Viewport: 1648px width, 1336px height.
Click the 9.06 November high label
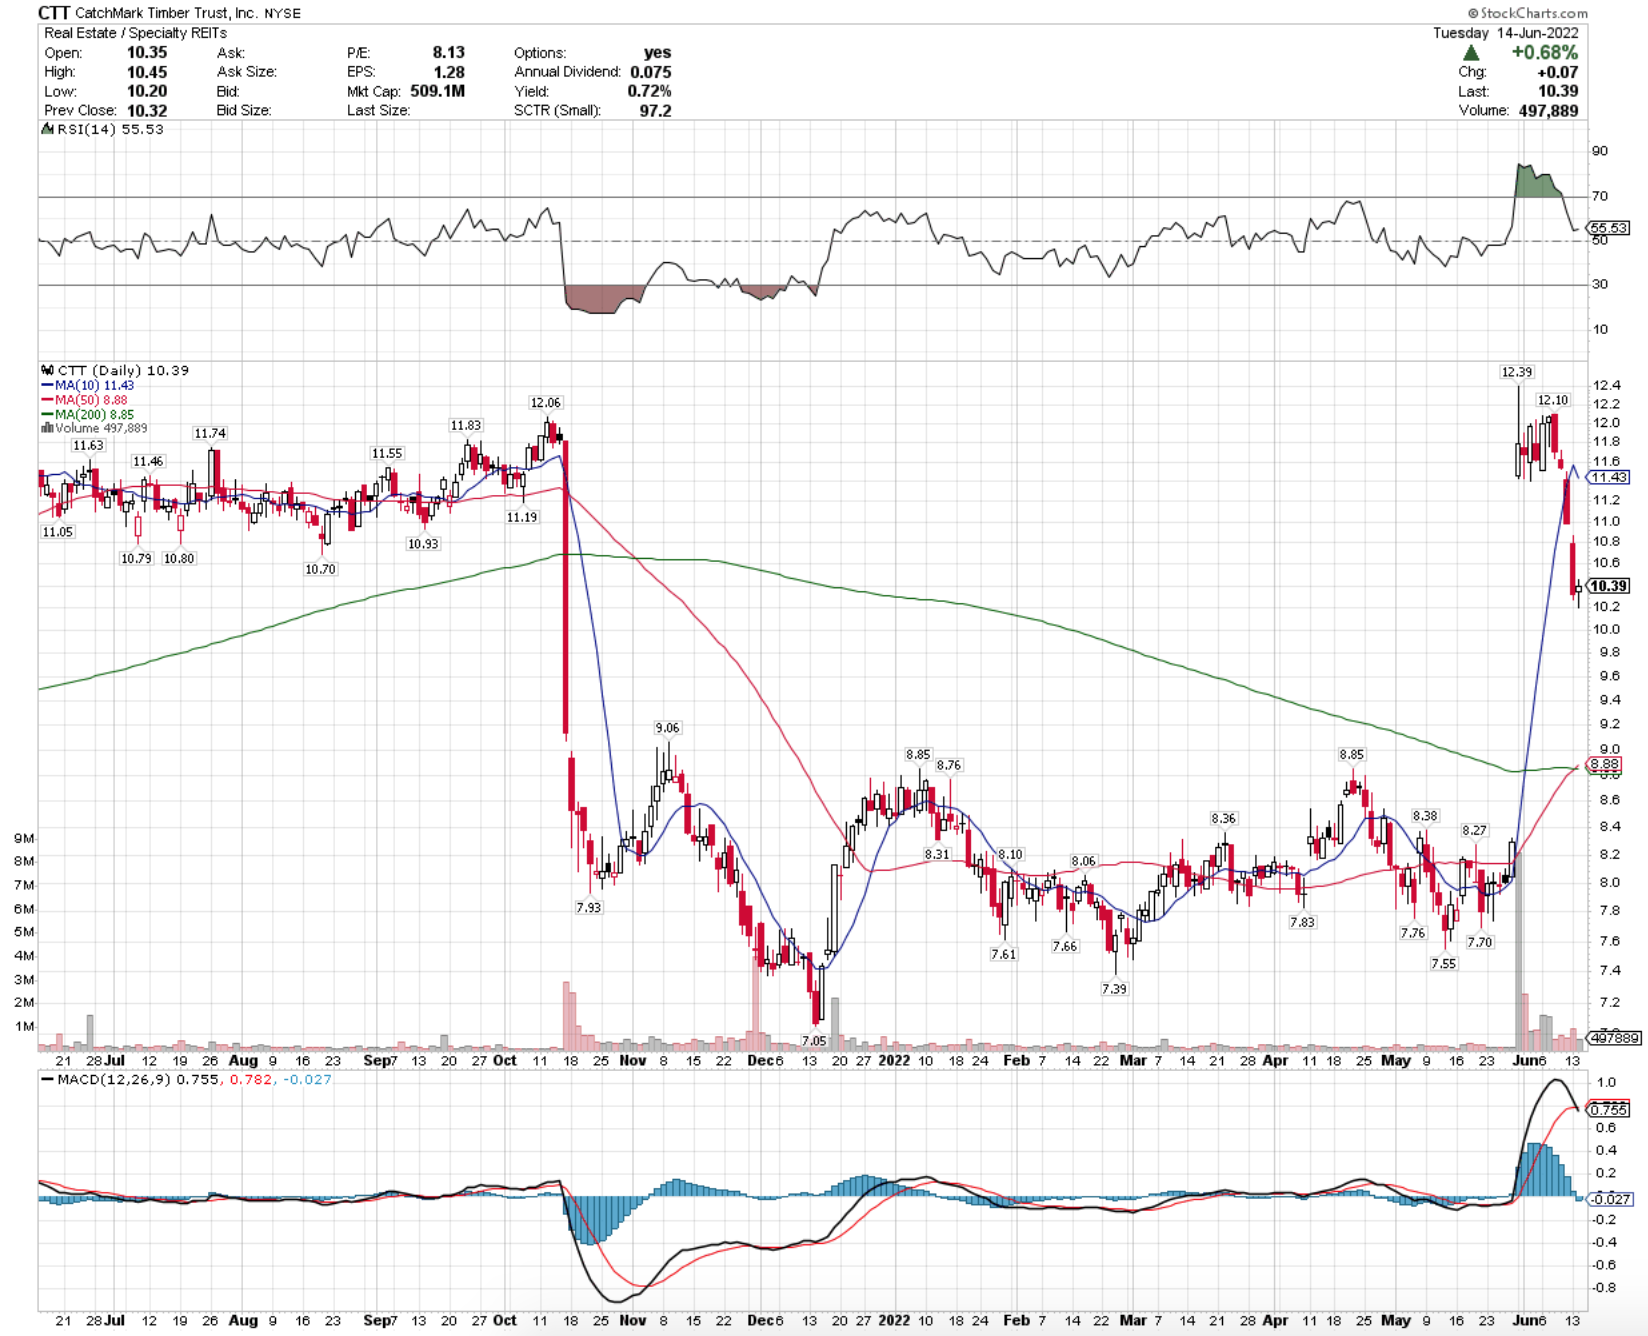click(x=668, y=728)
